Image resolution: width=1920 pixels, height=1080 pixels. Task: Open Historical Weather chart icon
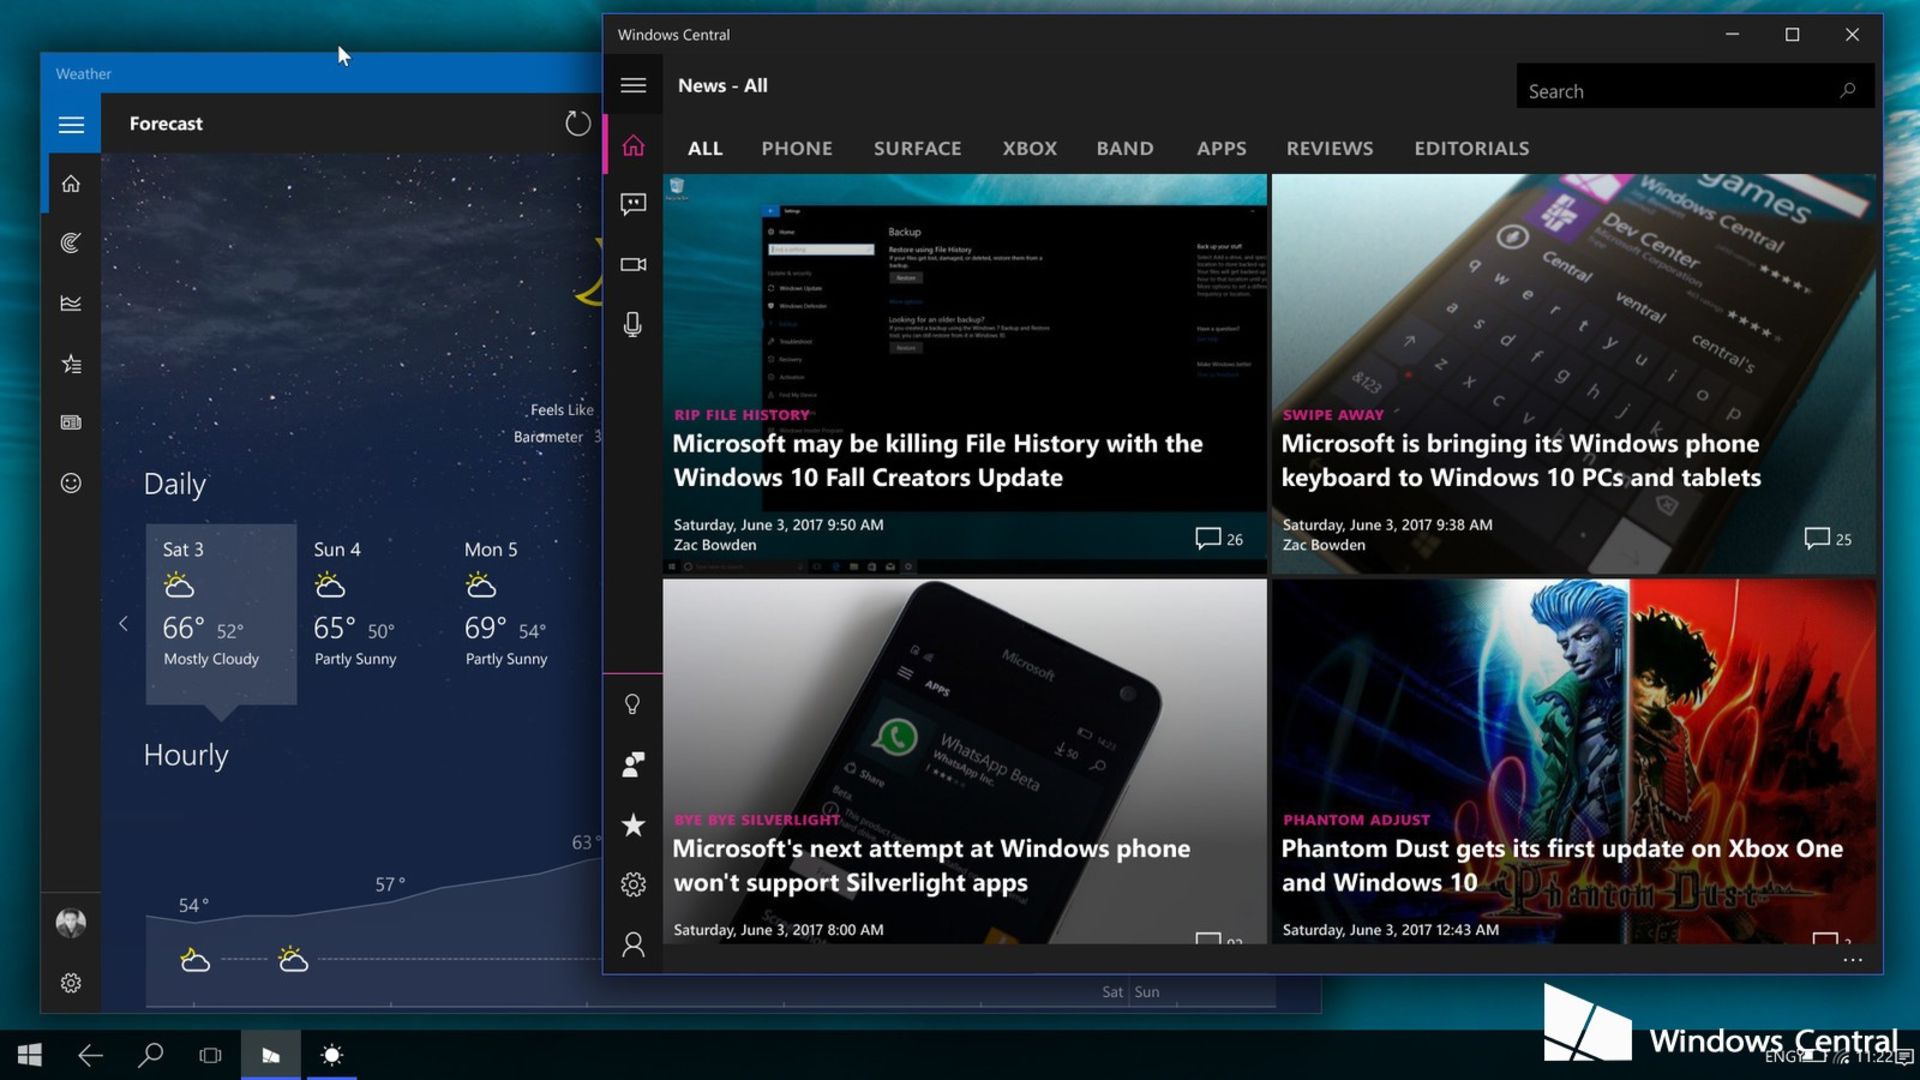point(71,303)
